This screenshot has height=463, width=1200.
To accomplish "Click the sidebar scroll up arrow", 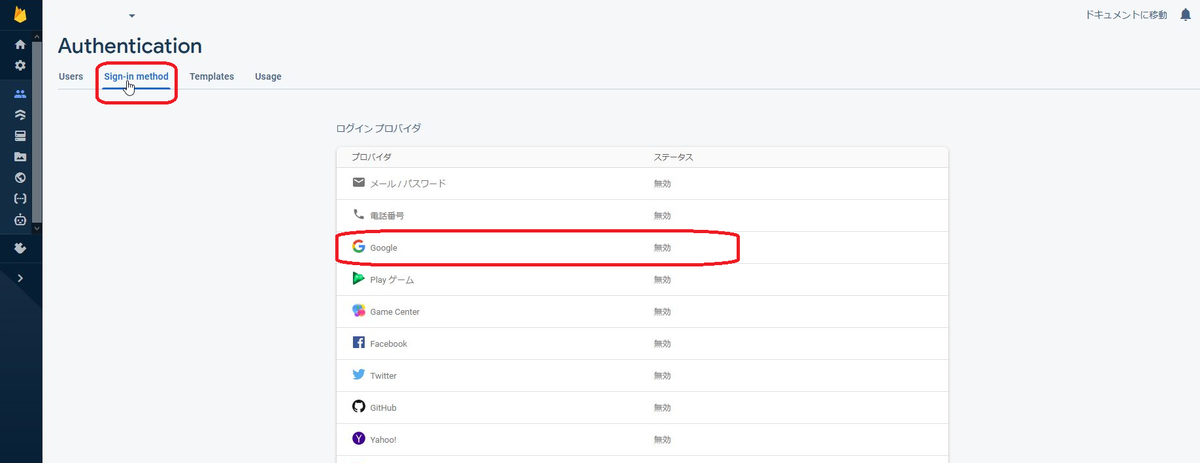I will point(38,37).
